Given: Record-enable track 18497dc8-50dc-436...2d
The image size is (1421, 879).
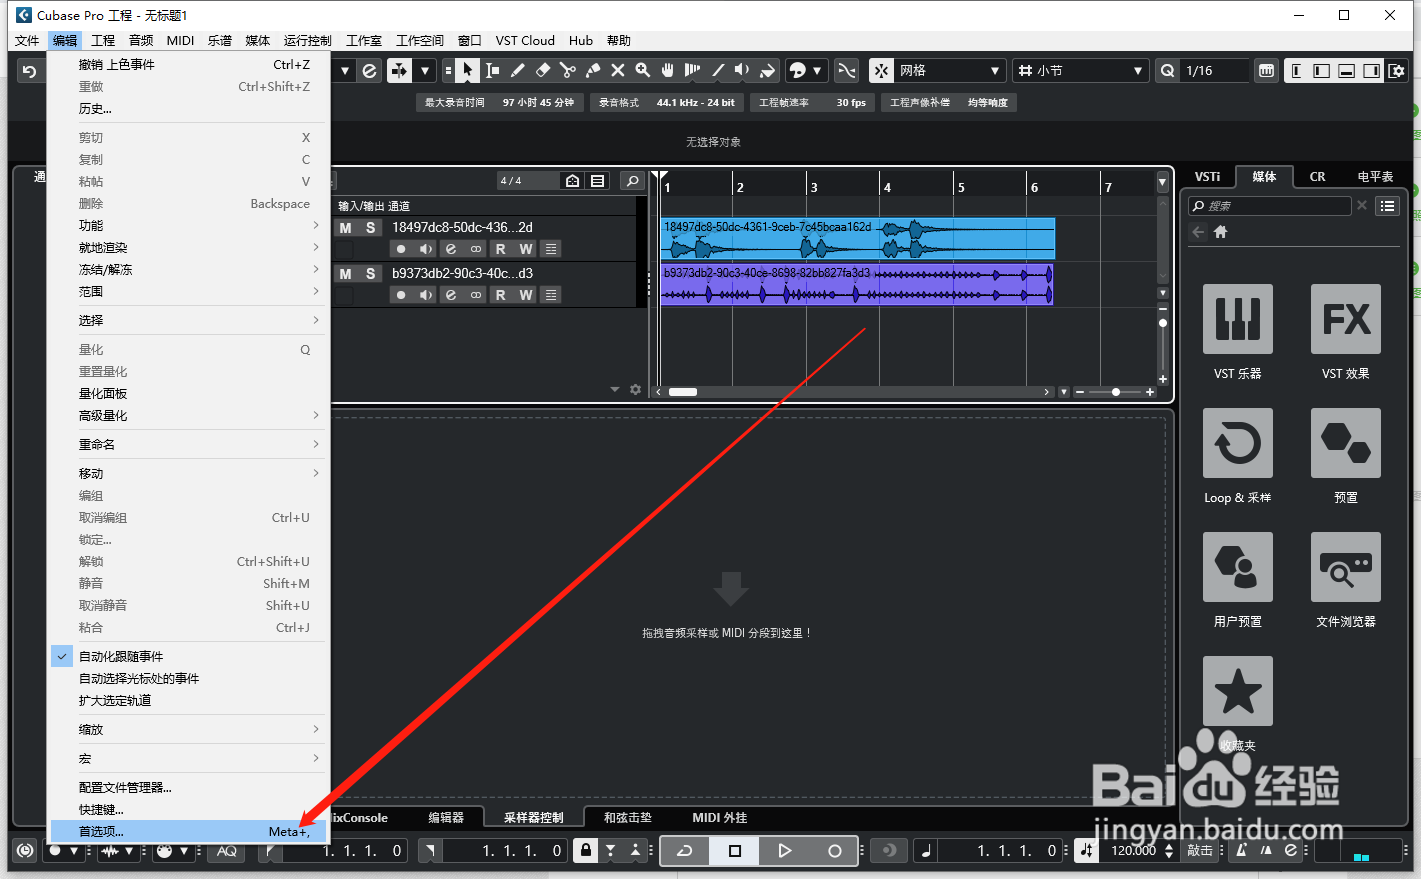Looking at the screenshot, I should pos(401,249).
